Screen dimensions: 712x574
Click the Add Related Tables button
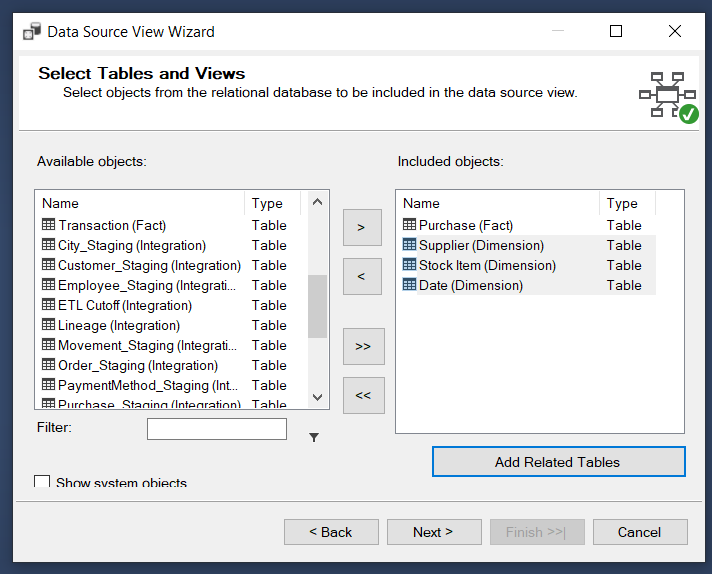[558, 462]
